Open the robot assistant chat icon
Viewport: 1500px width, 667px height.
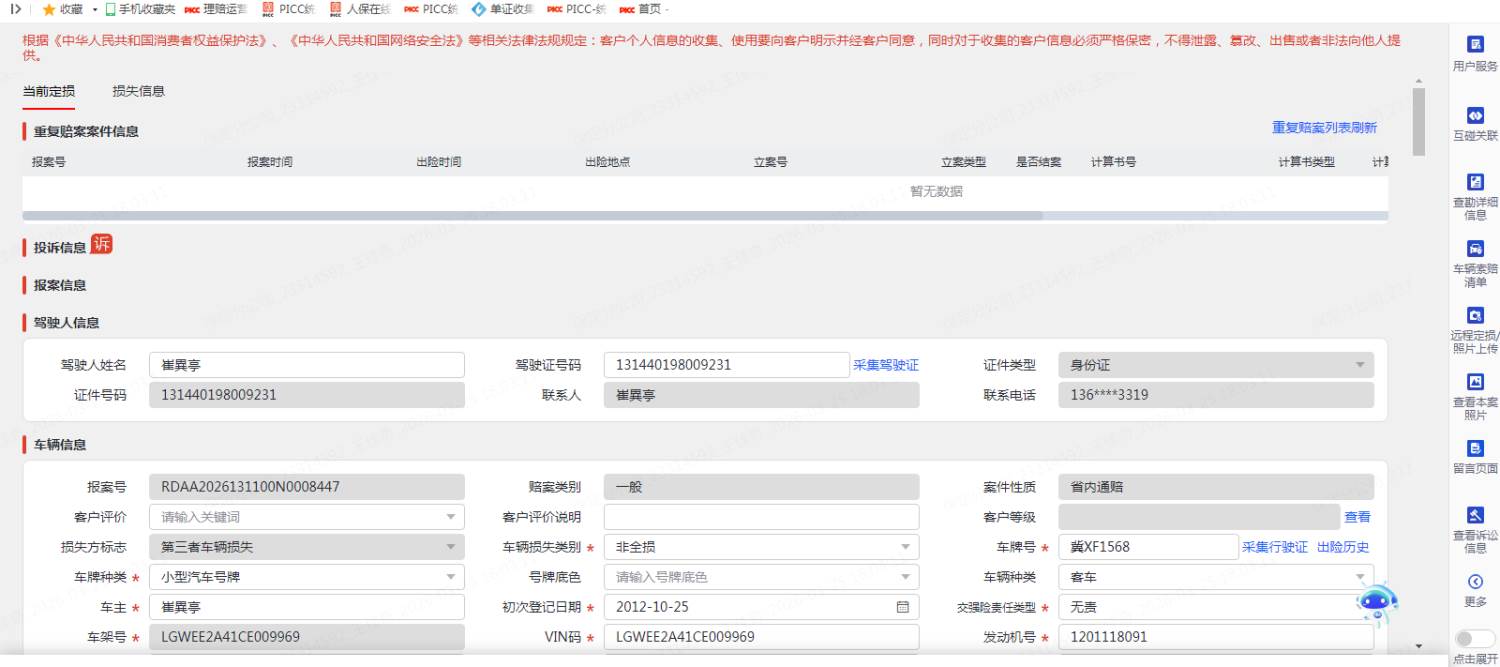(1377, 603)
